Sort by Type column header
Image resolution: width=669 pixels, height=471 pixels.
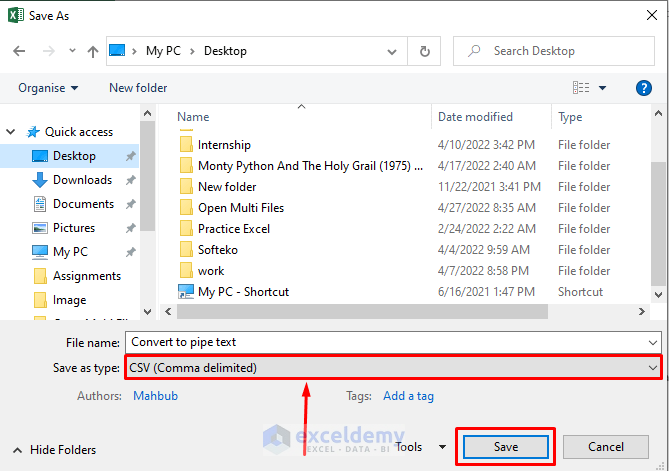click(570, 117)
